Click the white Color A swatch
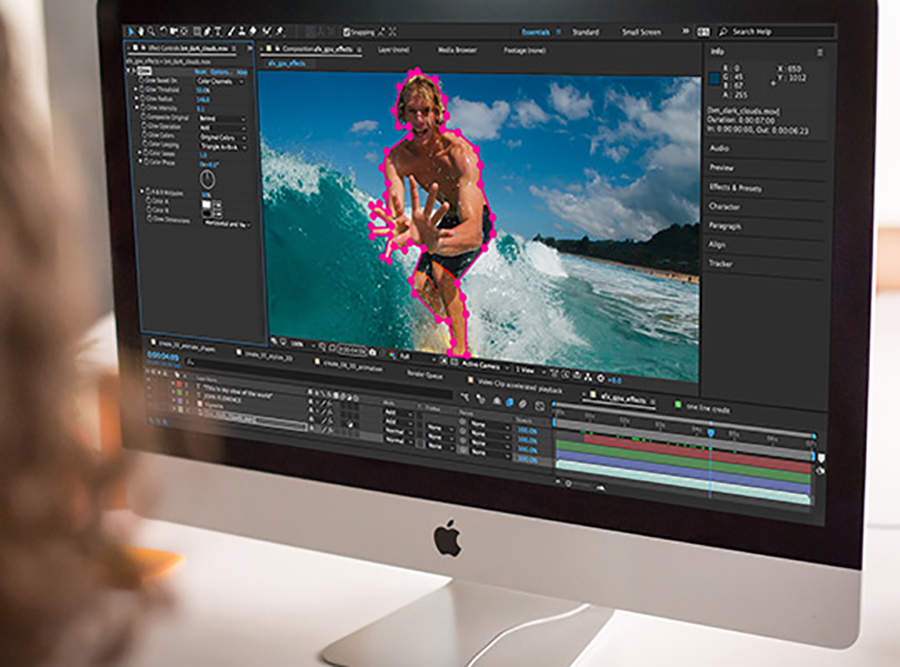 (x=207, y=204)
